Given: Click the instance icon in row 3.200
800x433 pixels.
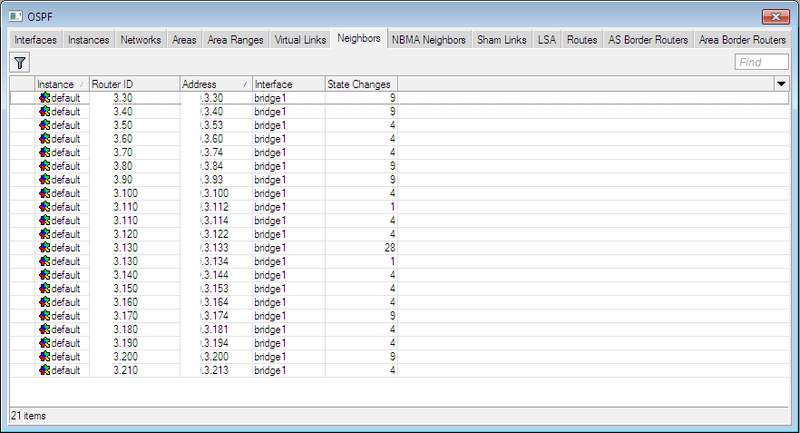Looking at the screenshot, I should [x=45, y=356].
